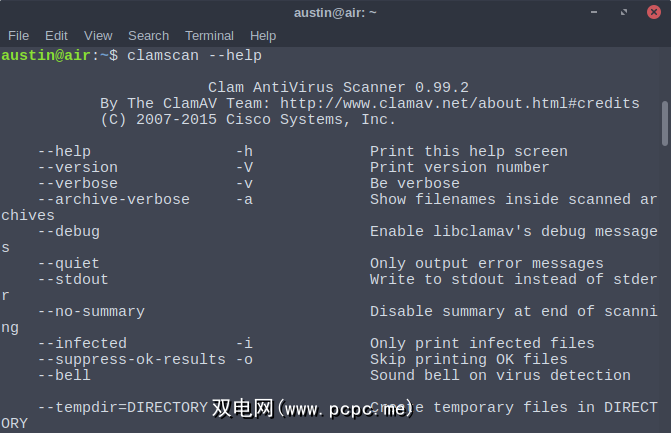Close the terminal with the red button

[655, 12]
